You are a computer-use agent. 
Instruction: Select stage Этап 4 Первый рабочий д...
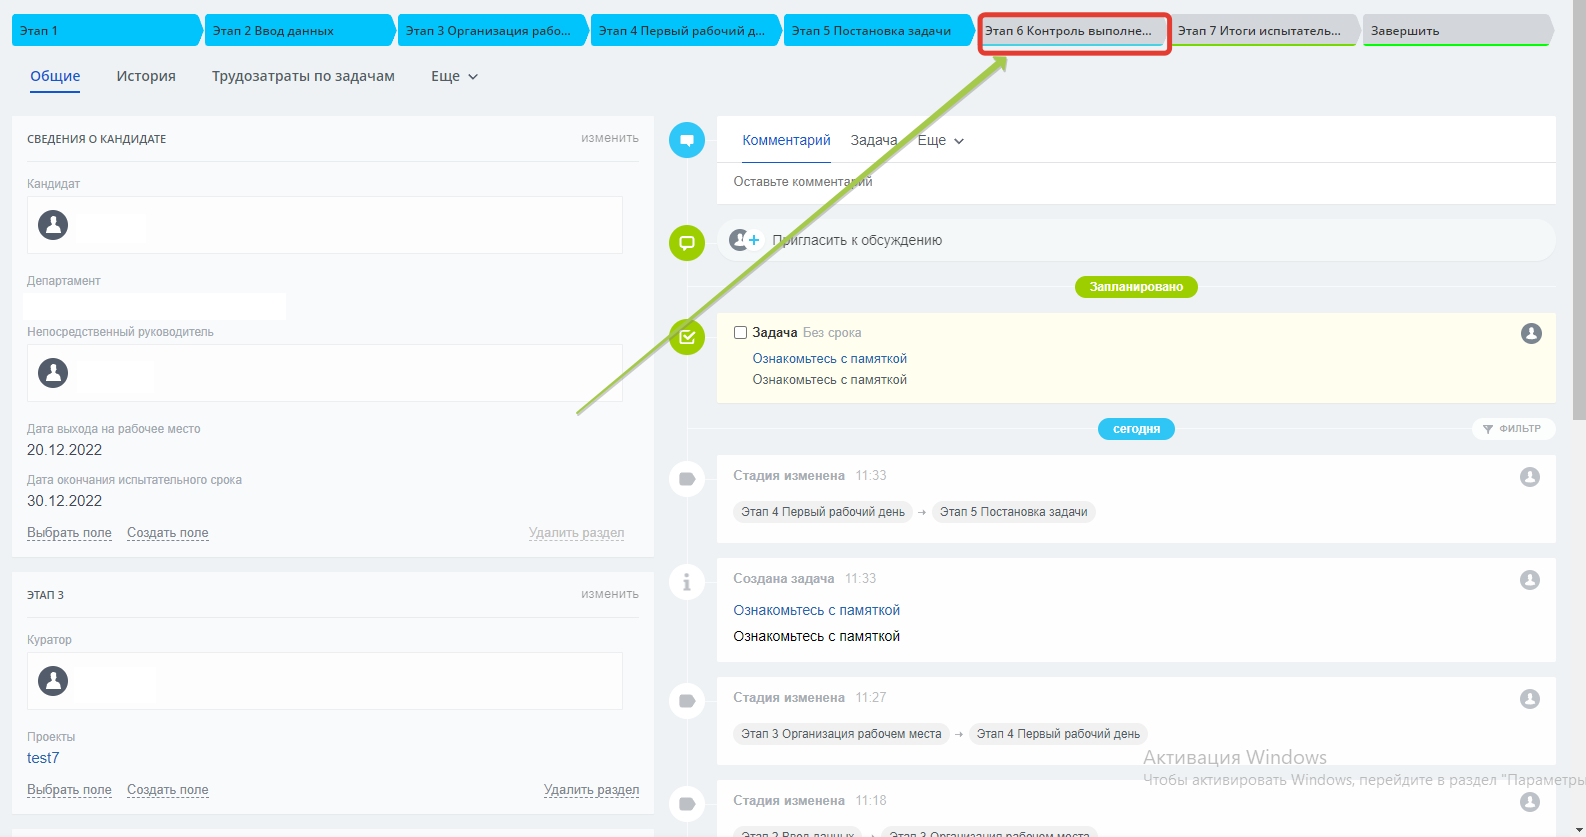(686, 31)
